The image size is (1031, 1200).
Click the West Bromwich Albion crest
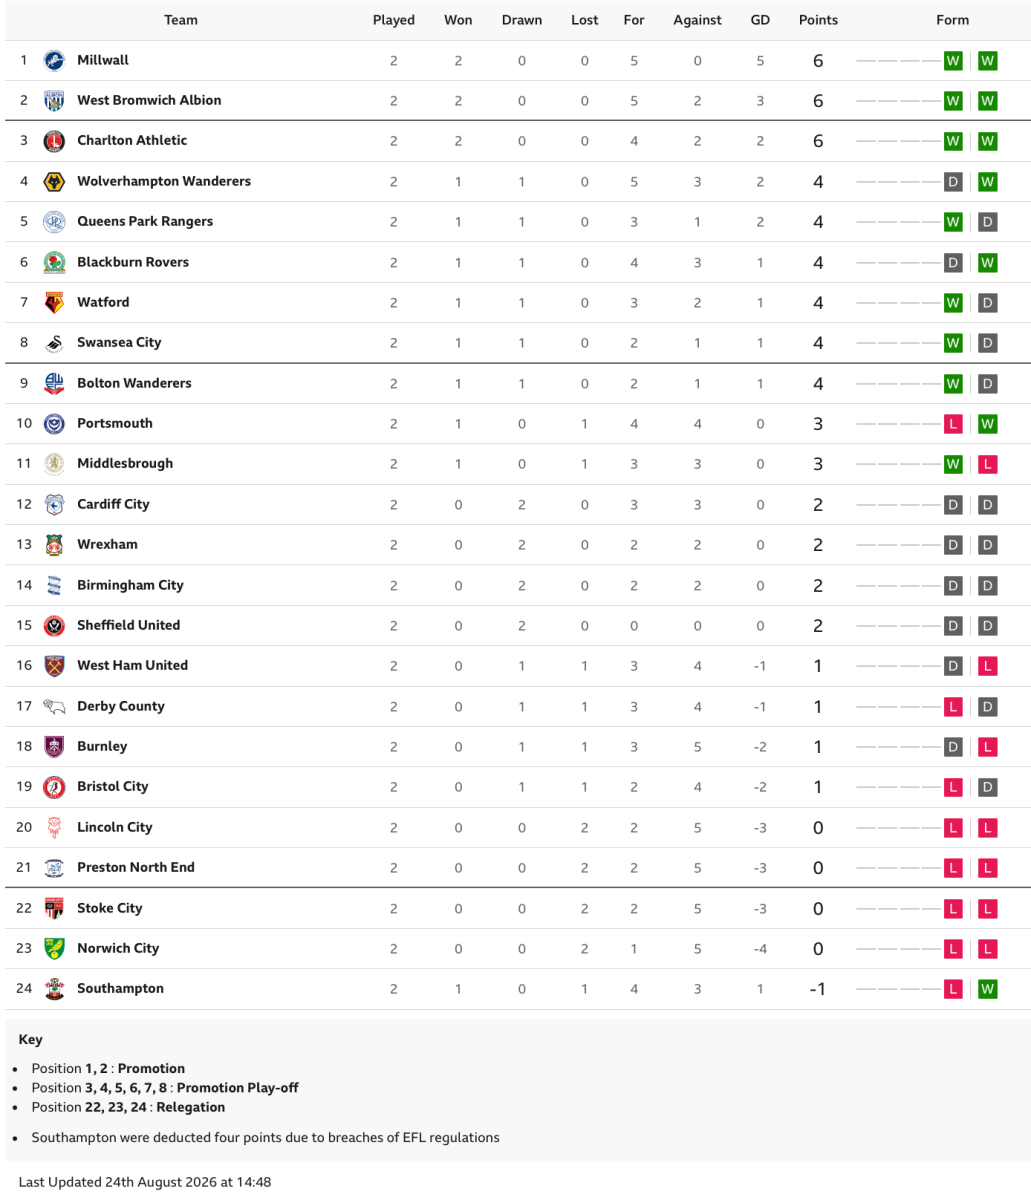pyautogui.click(x=54, y=101)
